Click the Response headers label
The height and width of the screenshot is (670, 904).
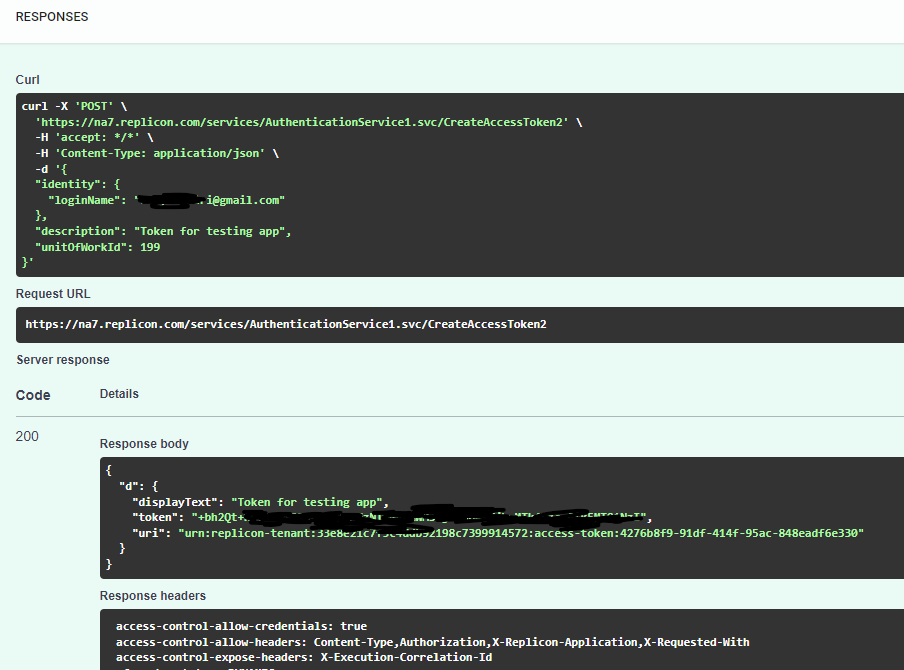[153, 596]
